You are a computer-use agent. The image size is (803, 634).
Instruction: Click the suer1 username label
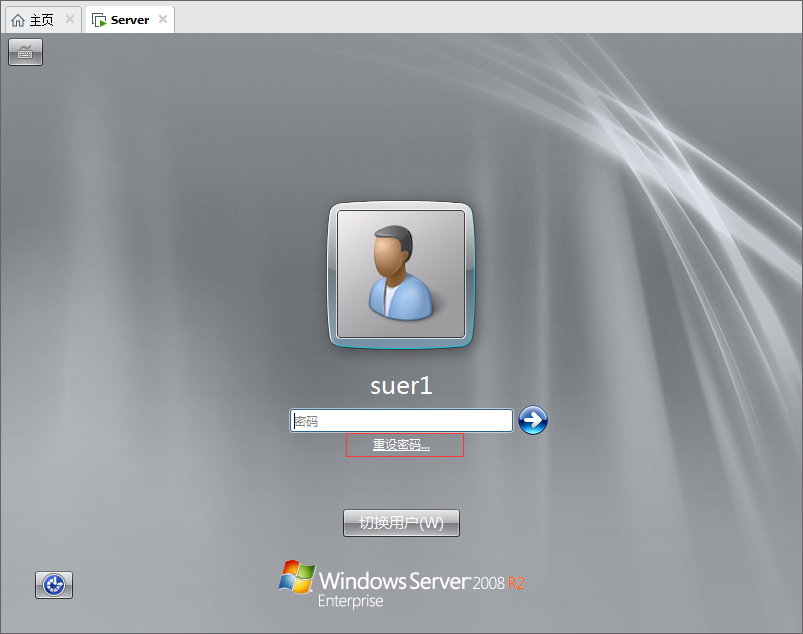tap(401, 386)
